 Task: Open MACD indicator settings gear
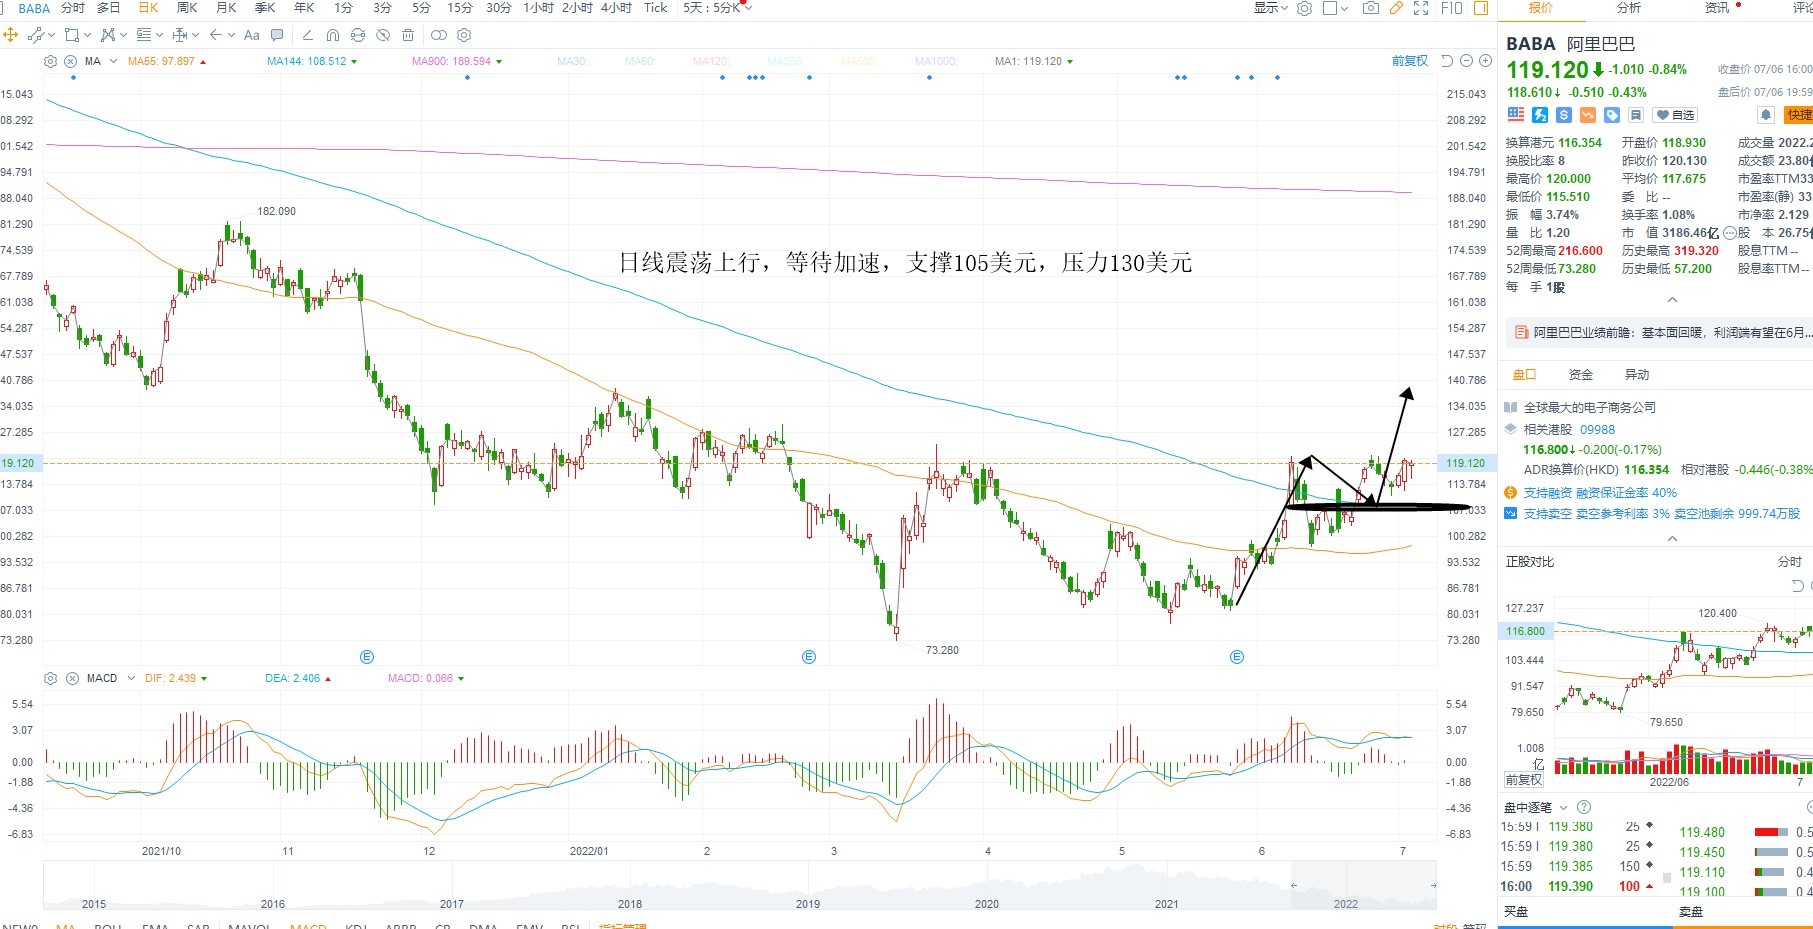[51, 678]
